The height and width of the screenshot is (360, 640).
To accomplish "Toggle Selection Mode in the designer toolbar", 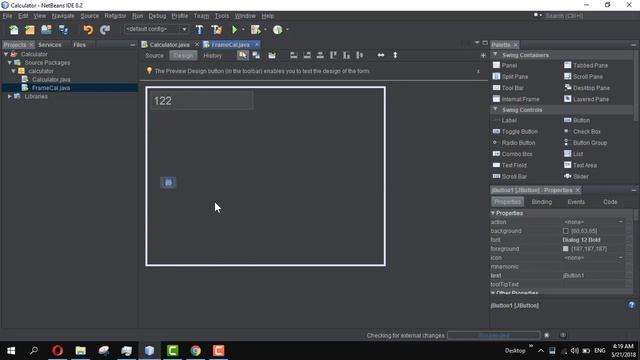I will (x=242, y=55).
